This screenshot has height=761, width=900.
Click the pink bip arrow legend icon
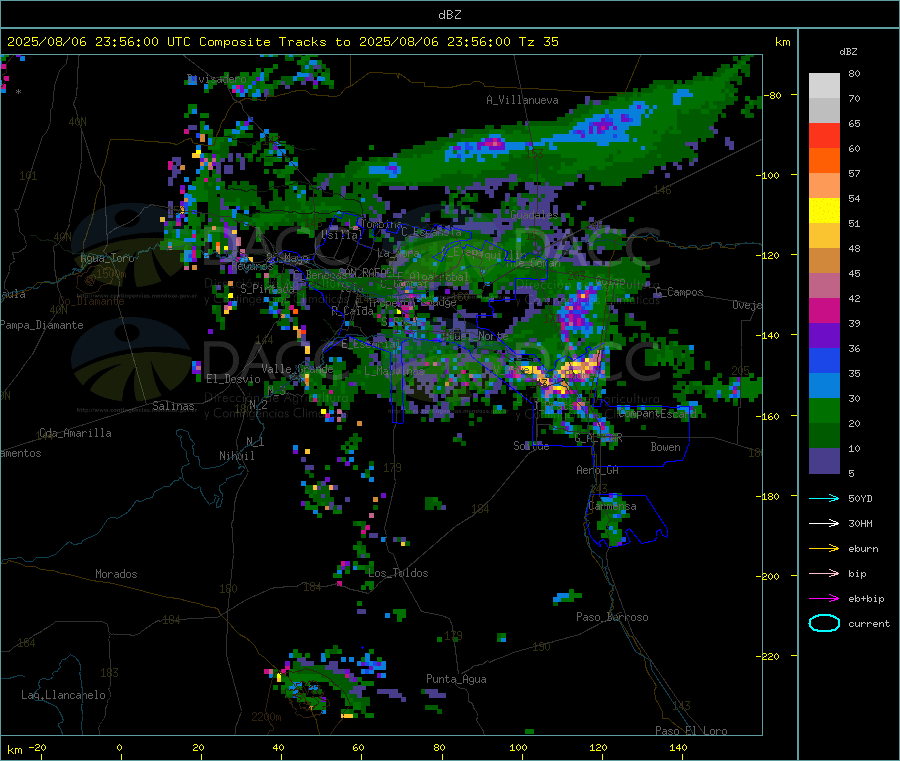click(824, 573)
